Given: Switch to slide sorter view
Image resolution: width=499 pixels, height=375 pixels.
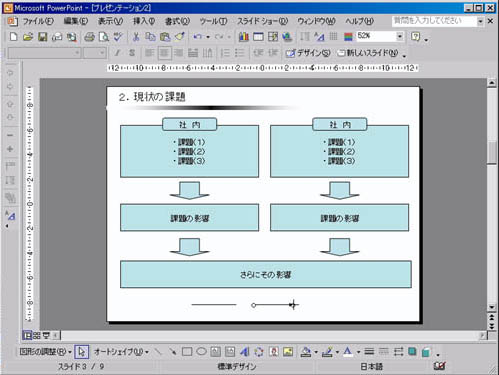Looking at the screenshot, I should (x=36, y=335).
